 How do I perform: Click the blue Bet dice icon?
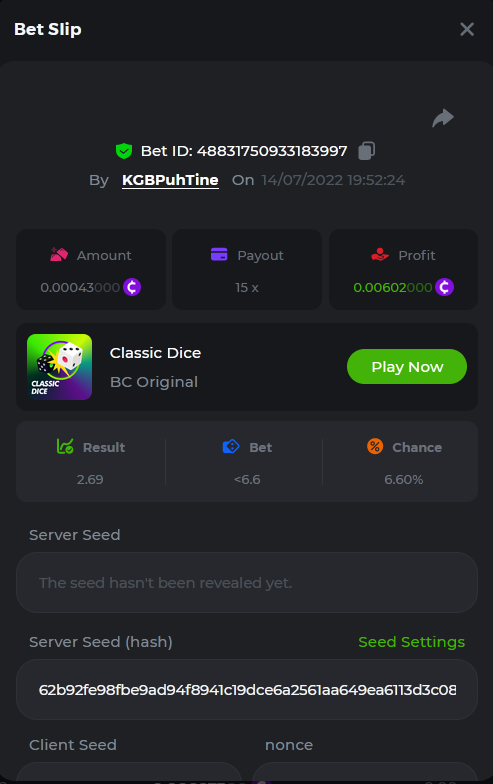pyautogui.click(x=230, y=446)
